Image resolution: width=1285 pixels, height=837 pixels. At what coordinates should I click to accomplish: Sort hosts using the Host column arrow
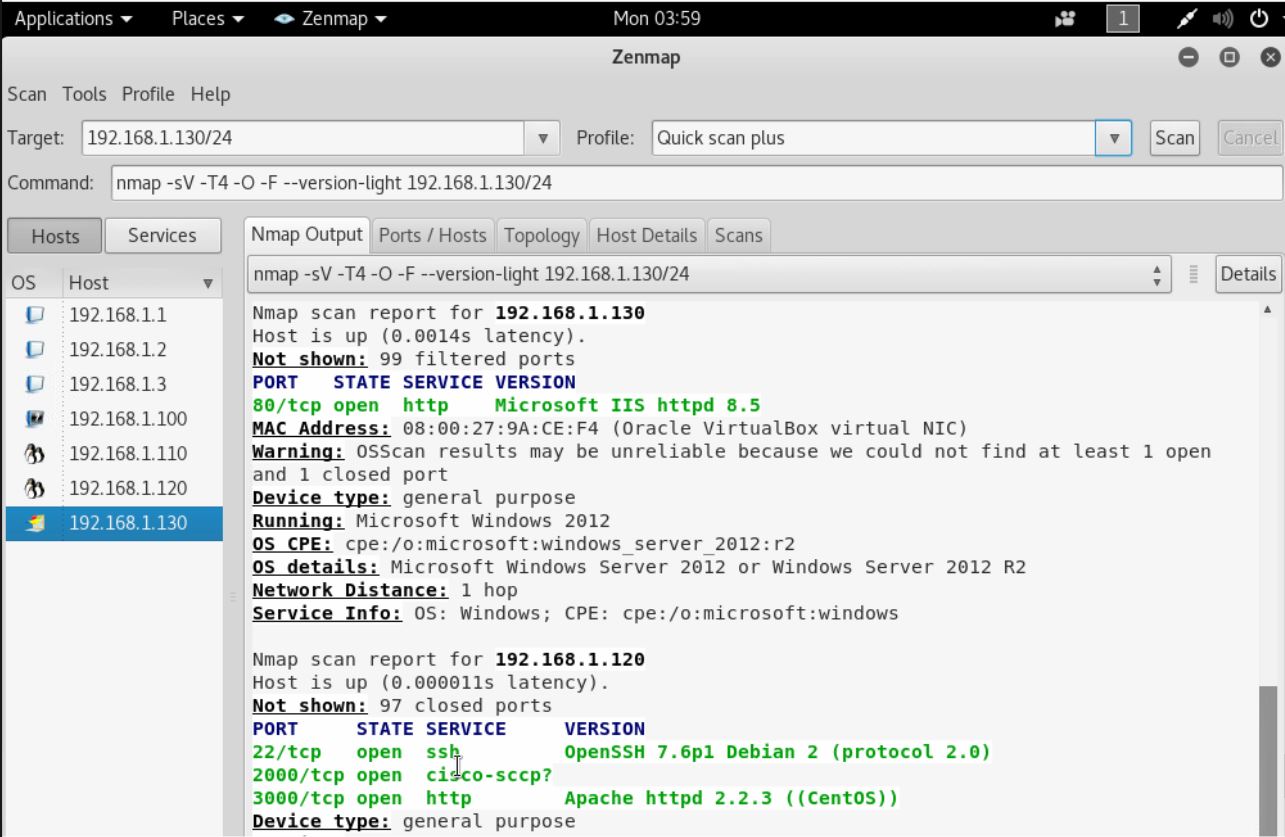208,283
